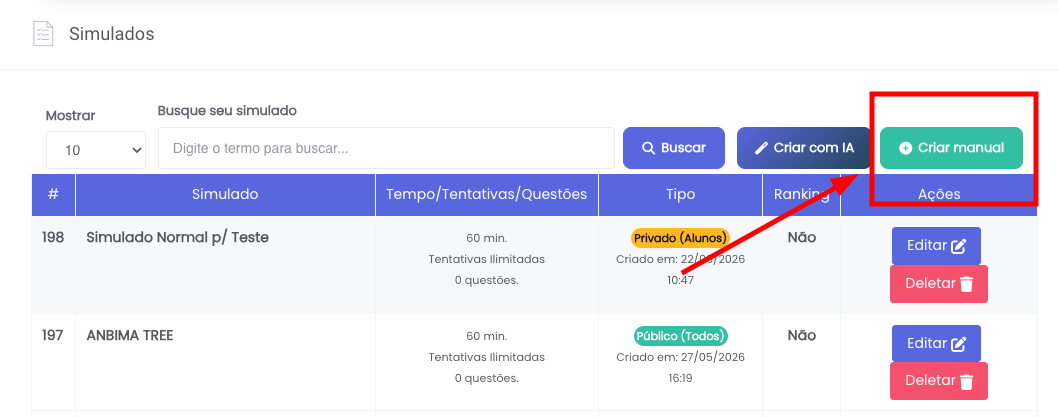Click the pencil icon on Criar com IA
The width and height of the screenshot is (1058, 417).
(x=761, y=148)
